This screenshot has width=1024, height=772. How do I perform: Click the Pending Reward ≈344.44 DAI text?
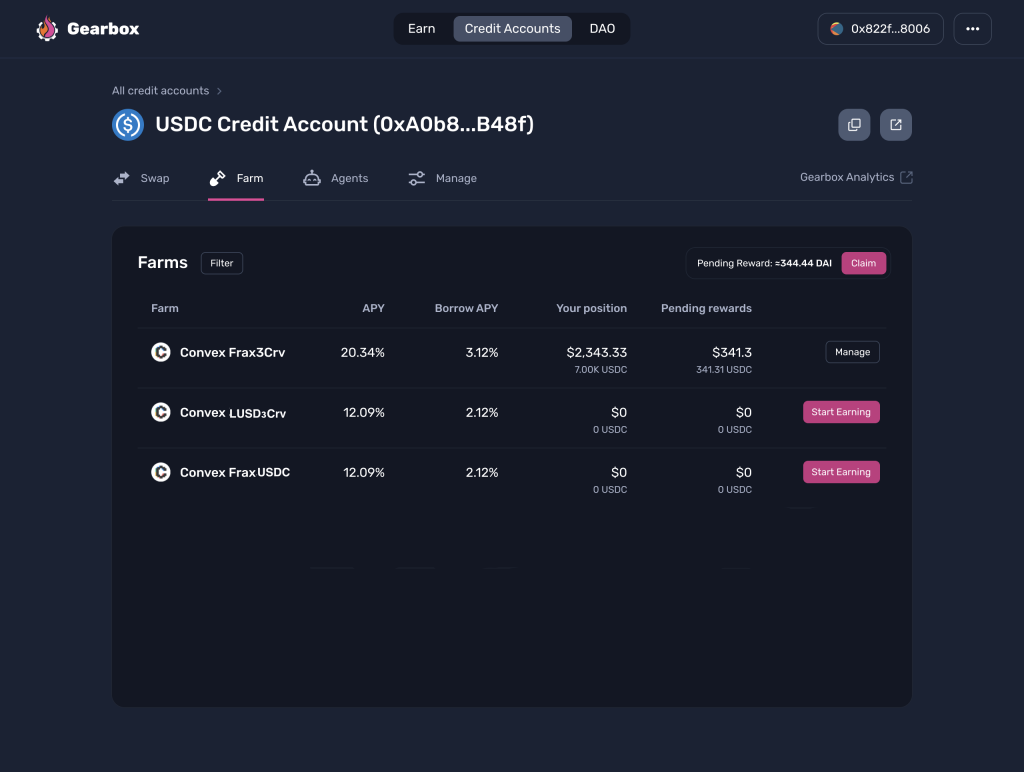pos(764,263)
